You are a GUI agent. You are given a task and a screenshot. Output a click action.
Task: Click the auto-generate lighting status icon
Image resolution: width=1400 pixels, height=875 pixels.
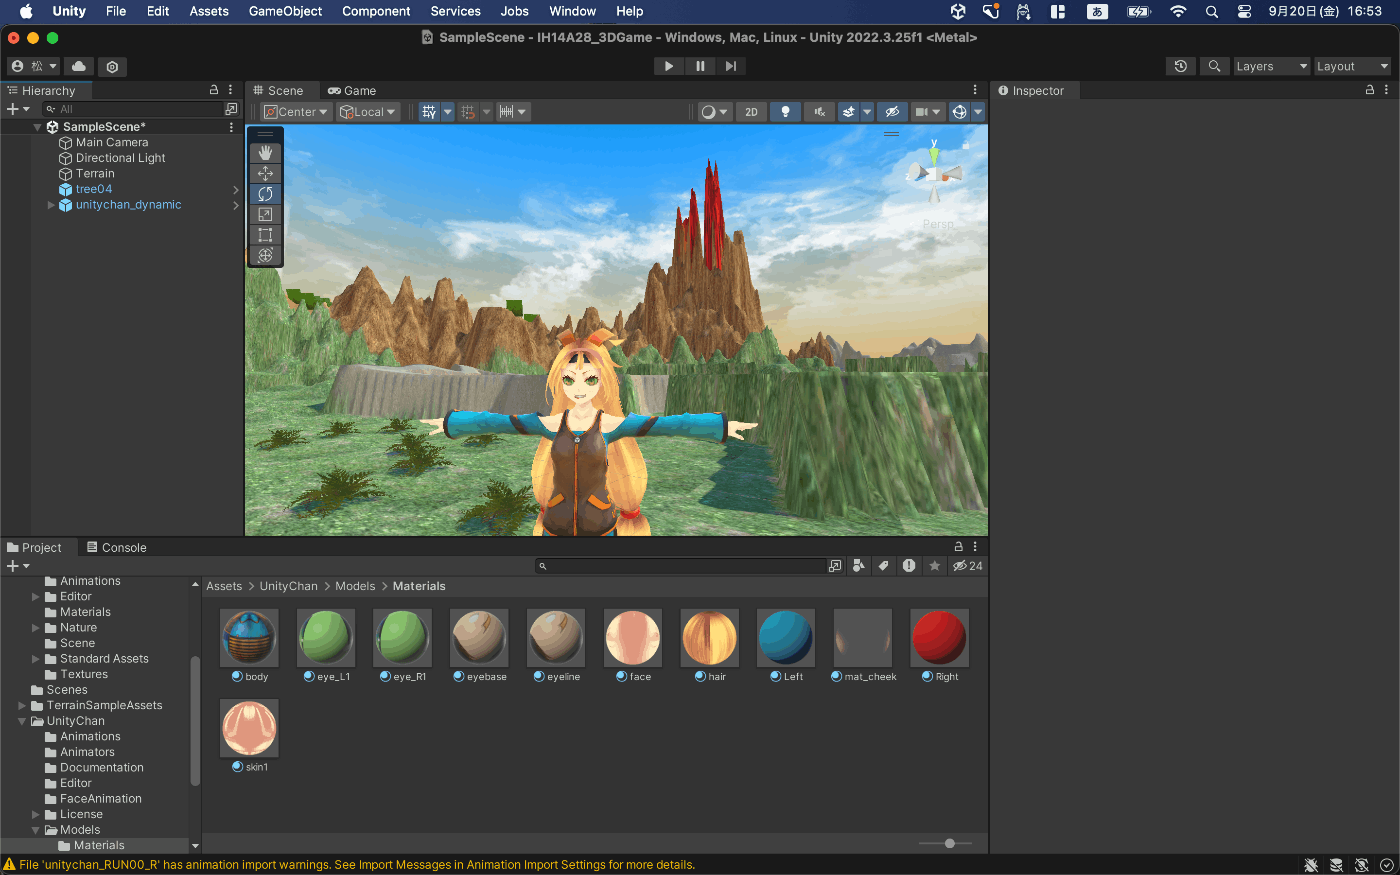coord(1361,865)
